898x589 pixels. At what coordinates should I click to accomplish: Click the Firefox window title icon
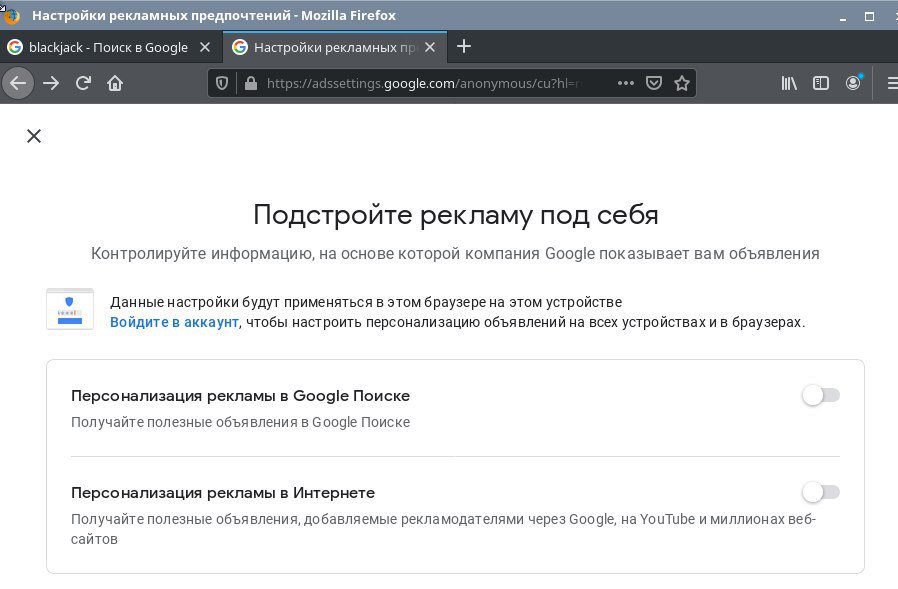click(11, 15)
